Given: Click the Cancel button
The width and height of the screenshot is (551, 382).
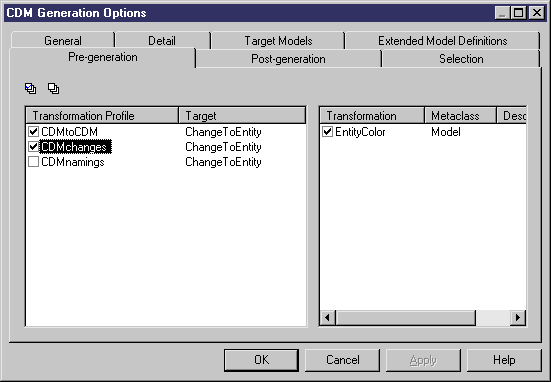Looking at the screenshot, I should [x=343, y=360].
